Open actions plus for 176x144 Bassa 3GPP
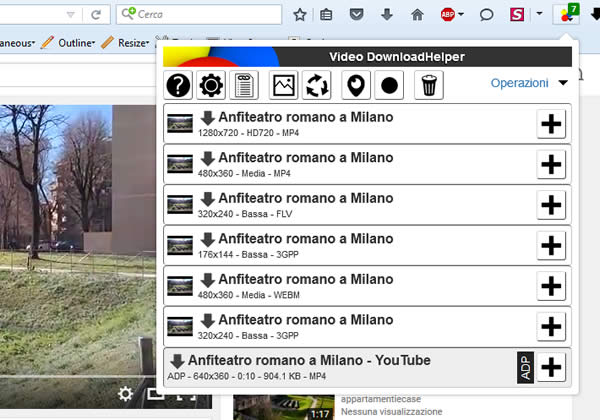The height and width of the screenshot is (420, 600). 551,246
